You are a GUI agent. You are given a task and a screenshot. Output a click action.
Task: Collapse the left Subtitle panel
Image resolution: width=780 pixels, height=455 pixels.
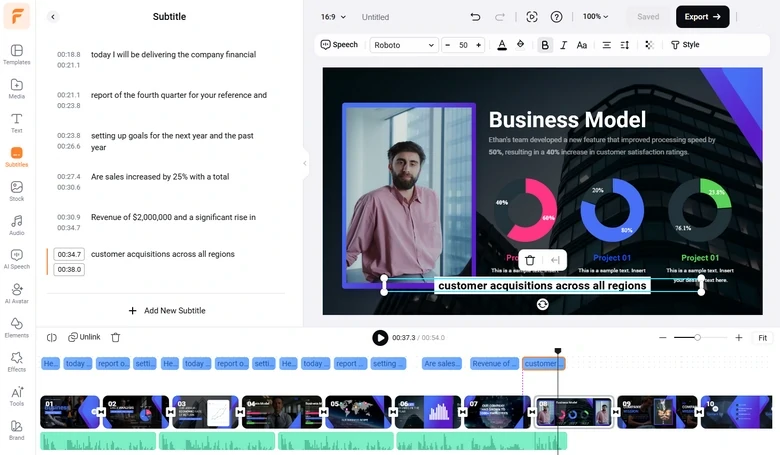304,163
